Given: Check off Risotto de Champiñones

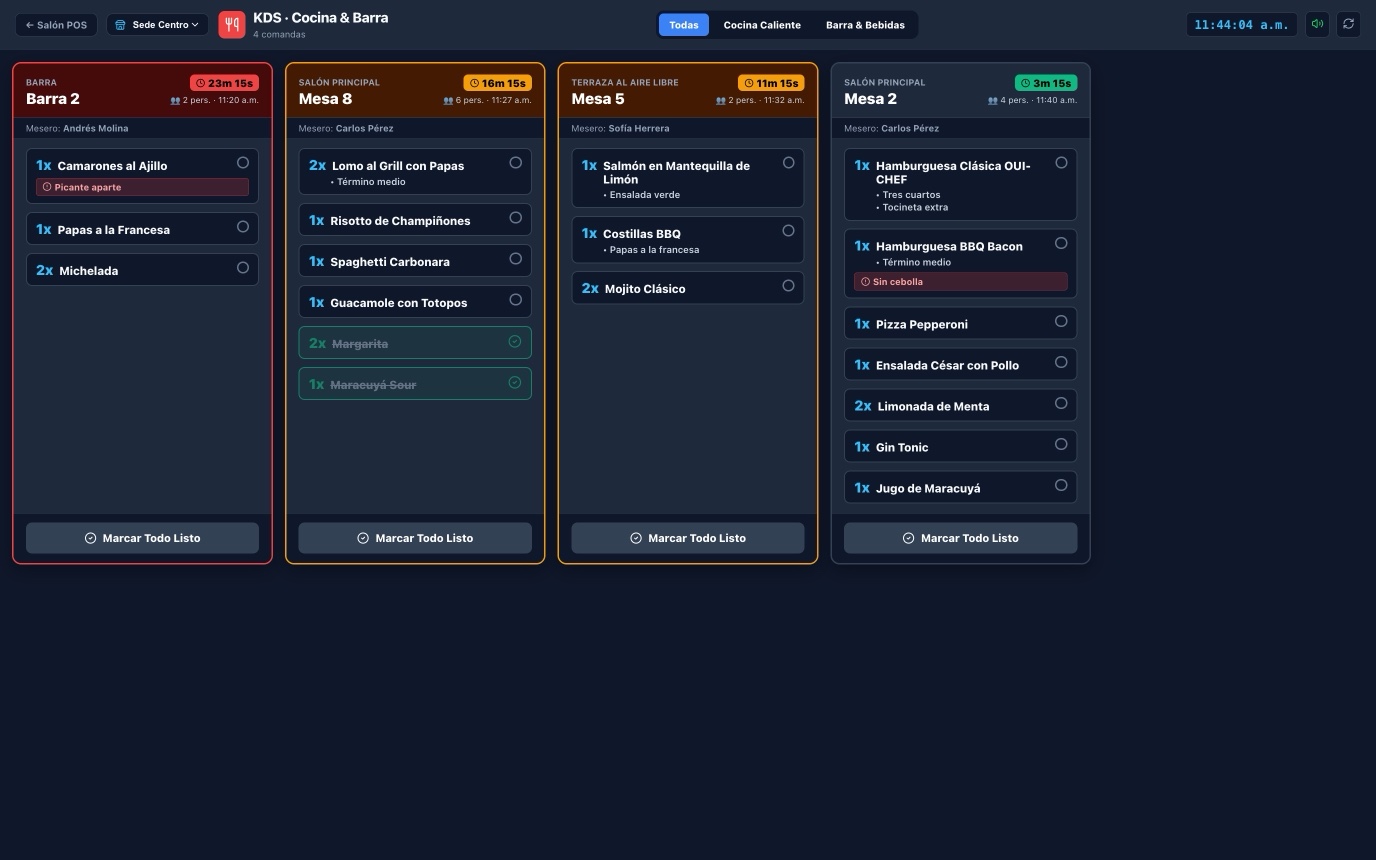Looking at the screenshot, I should pyautogui.click(x=516, y=217).
